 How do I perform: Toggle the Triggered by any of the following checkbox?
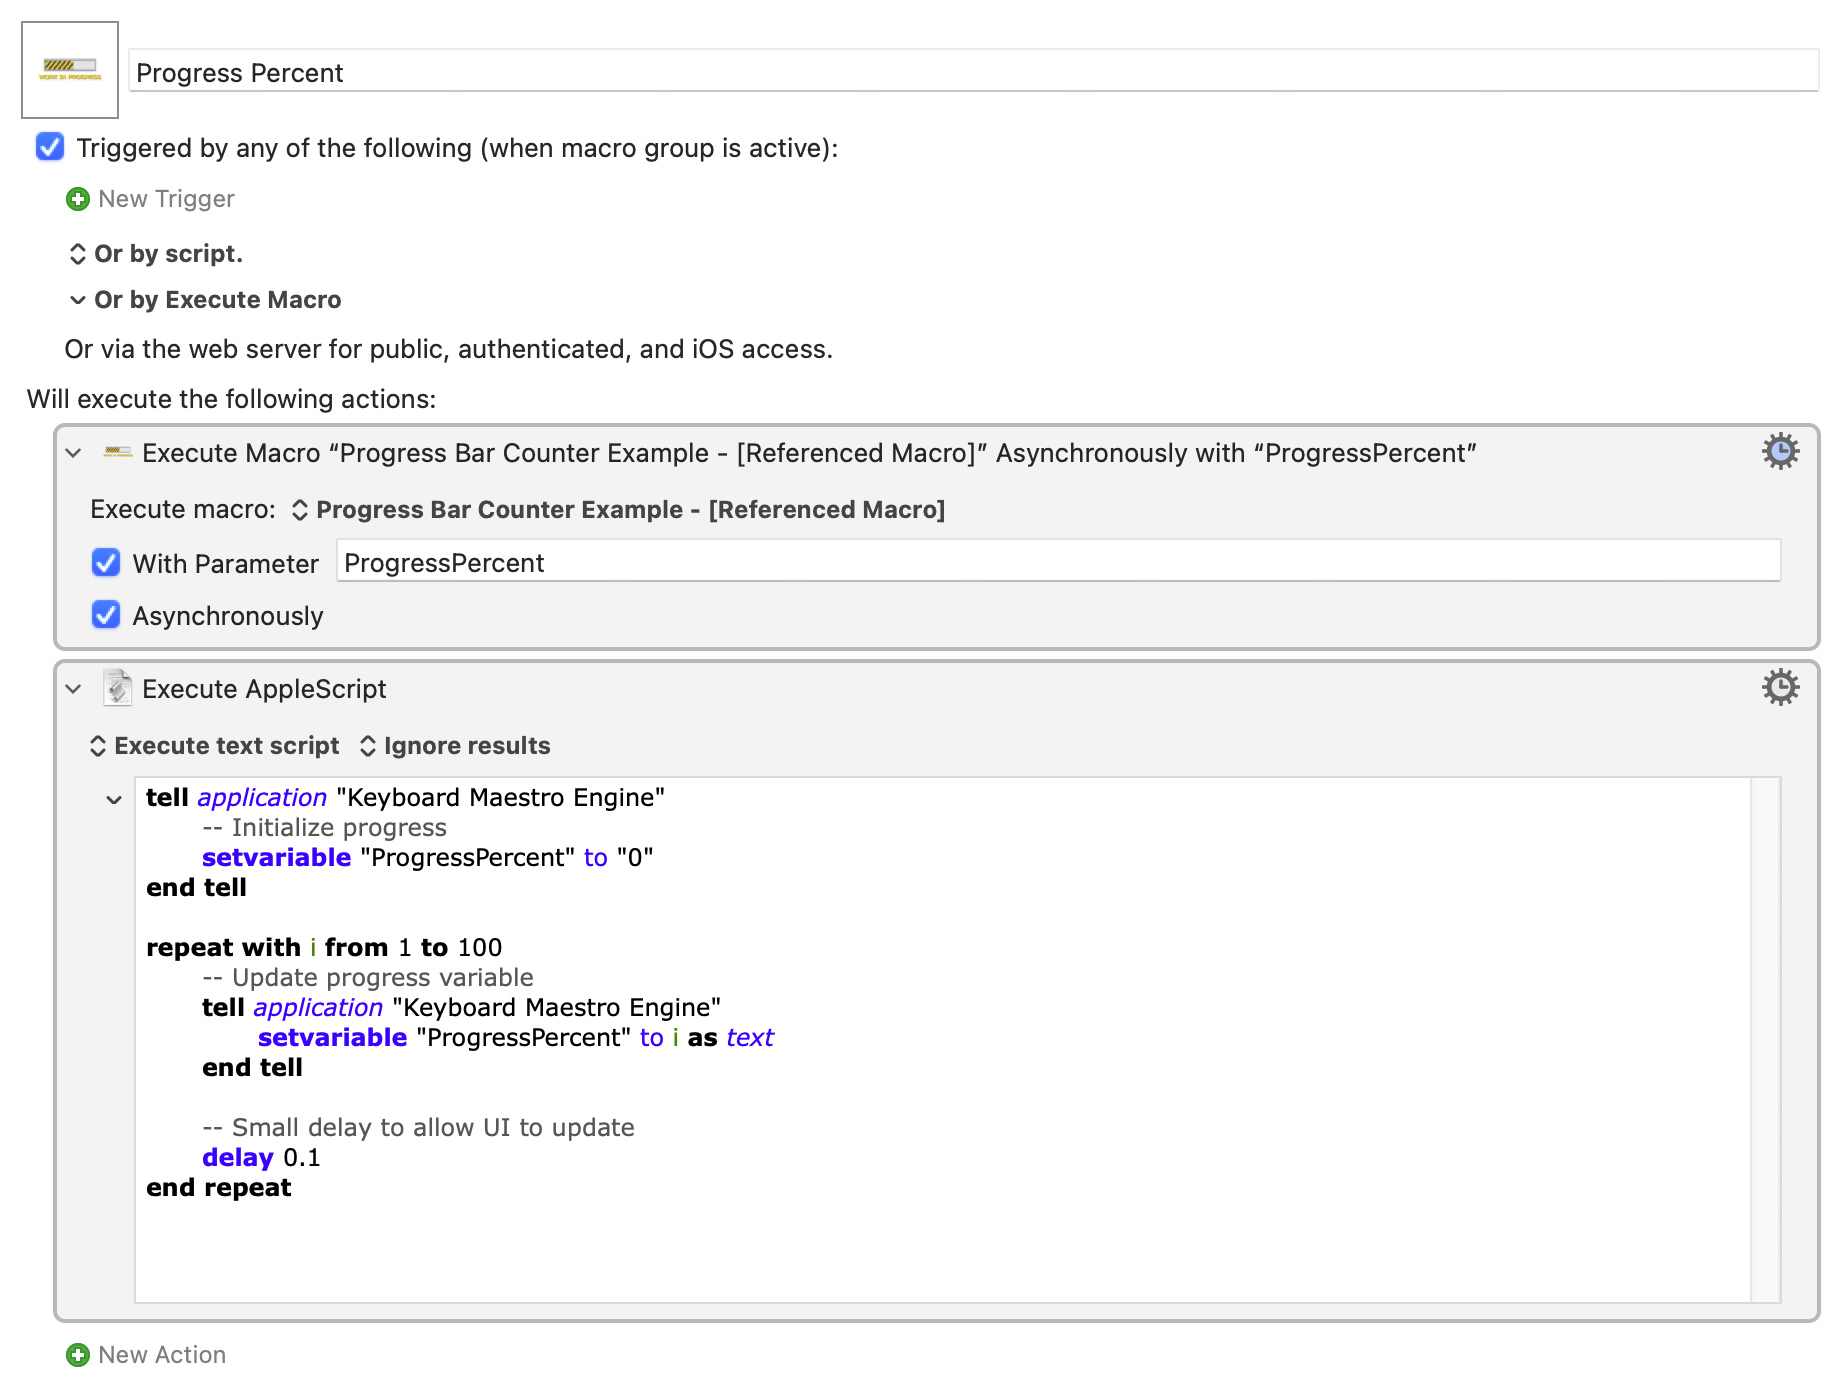pyautogui.click(x=50, y=147)
